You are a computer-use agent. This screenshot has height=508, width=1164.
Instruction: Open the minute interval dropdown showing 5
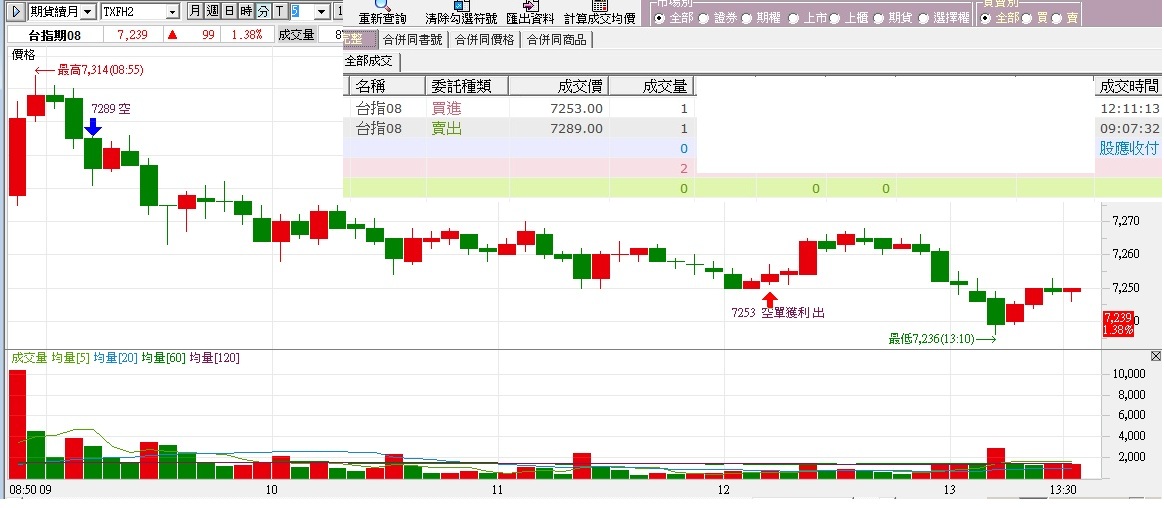pyautogui.click(x=321, y=12)
